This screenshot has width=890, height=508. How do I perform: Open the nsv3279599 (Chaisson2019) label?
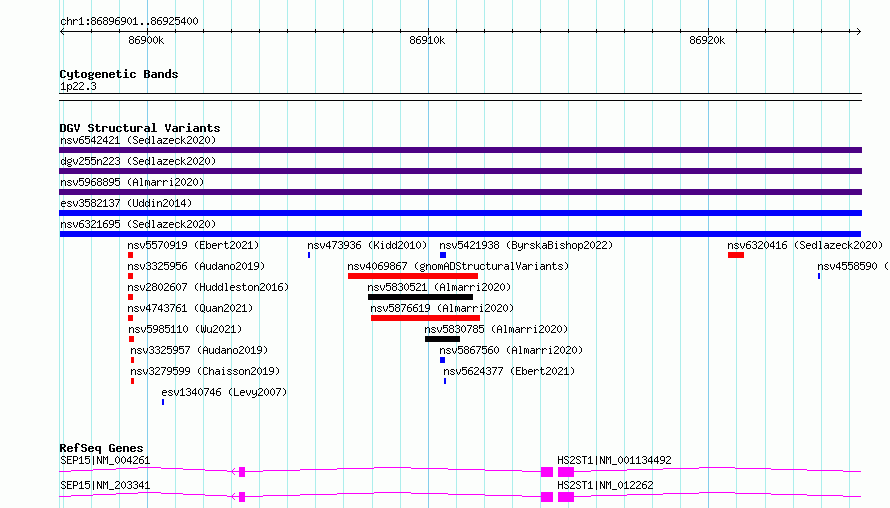pos(205,371)
